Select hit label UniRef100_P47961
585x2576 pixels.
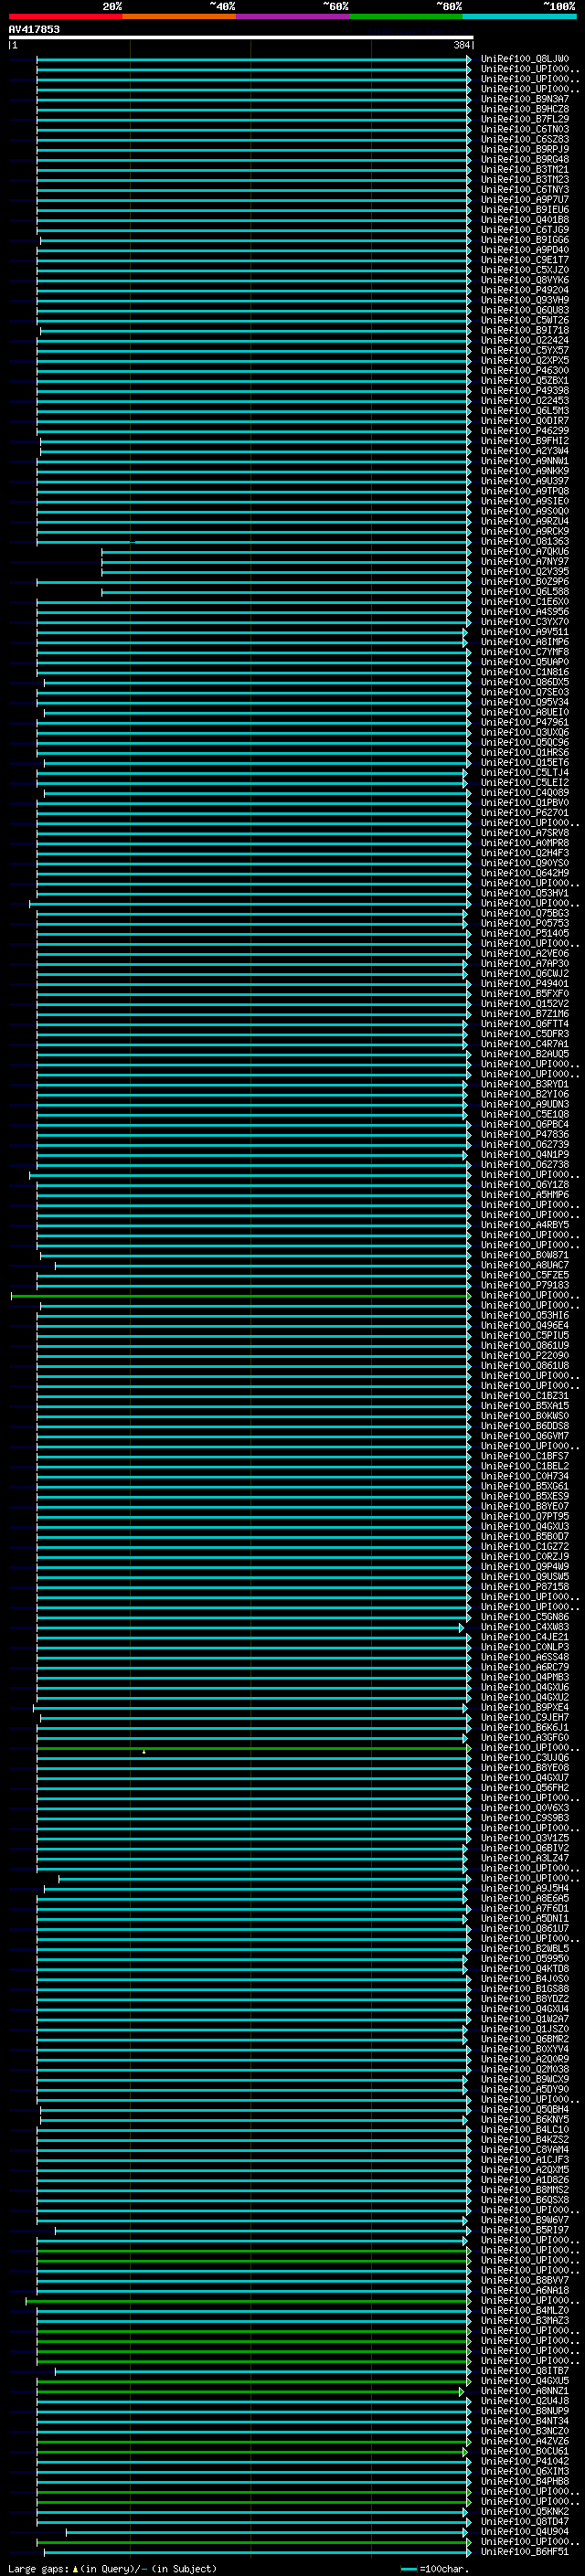pyautogui.click(x=525, y=722)
